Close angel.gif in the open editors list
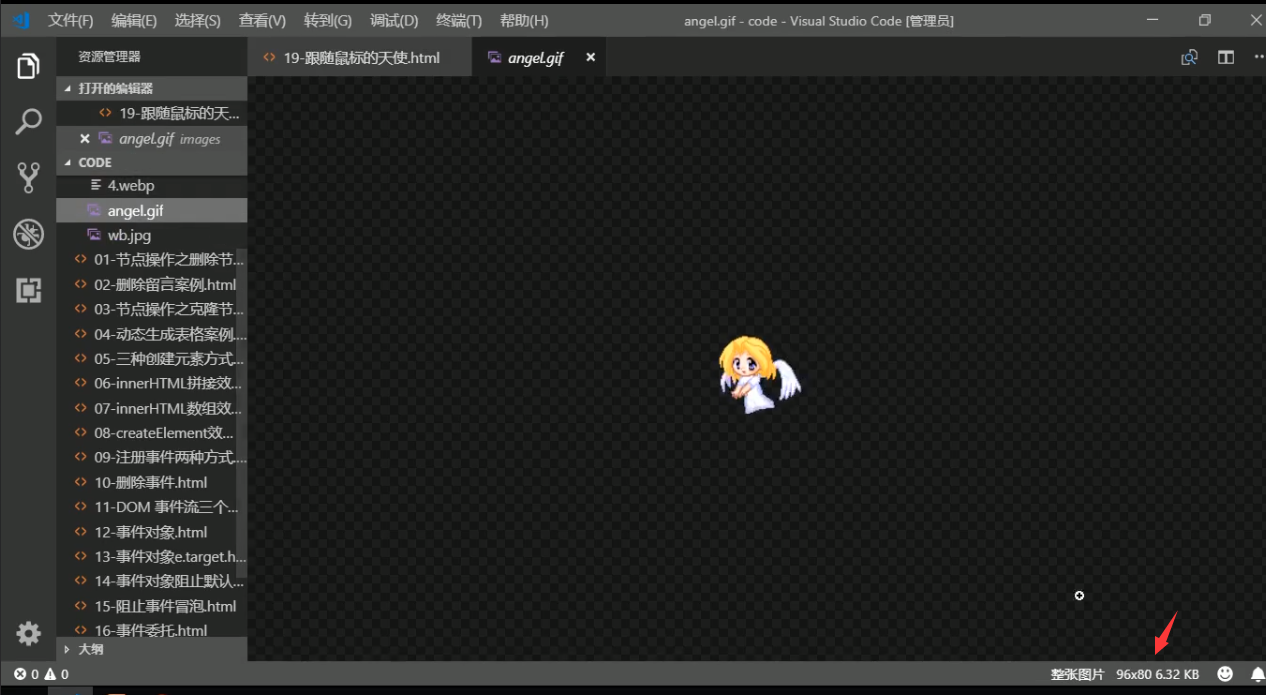Viewport: 1266px width, 695px height. point(85,139)
